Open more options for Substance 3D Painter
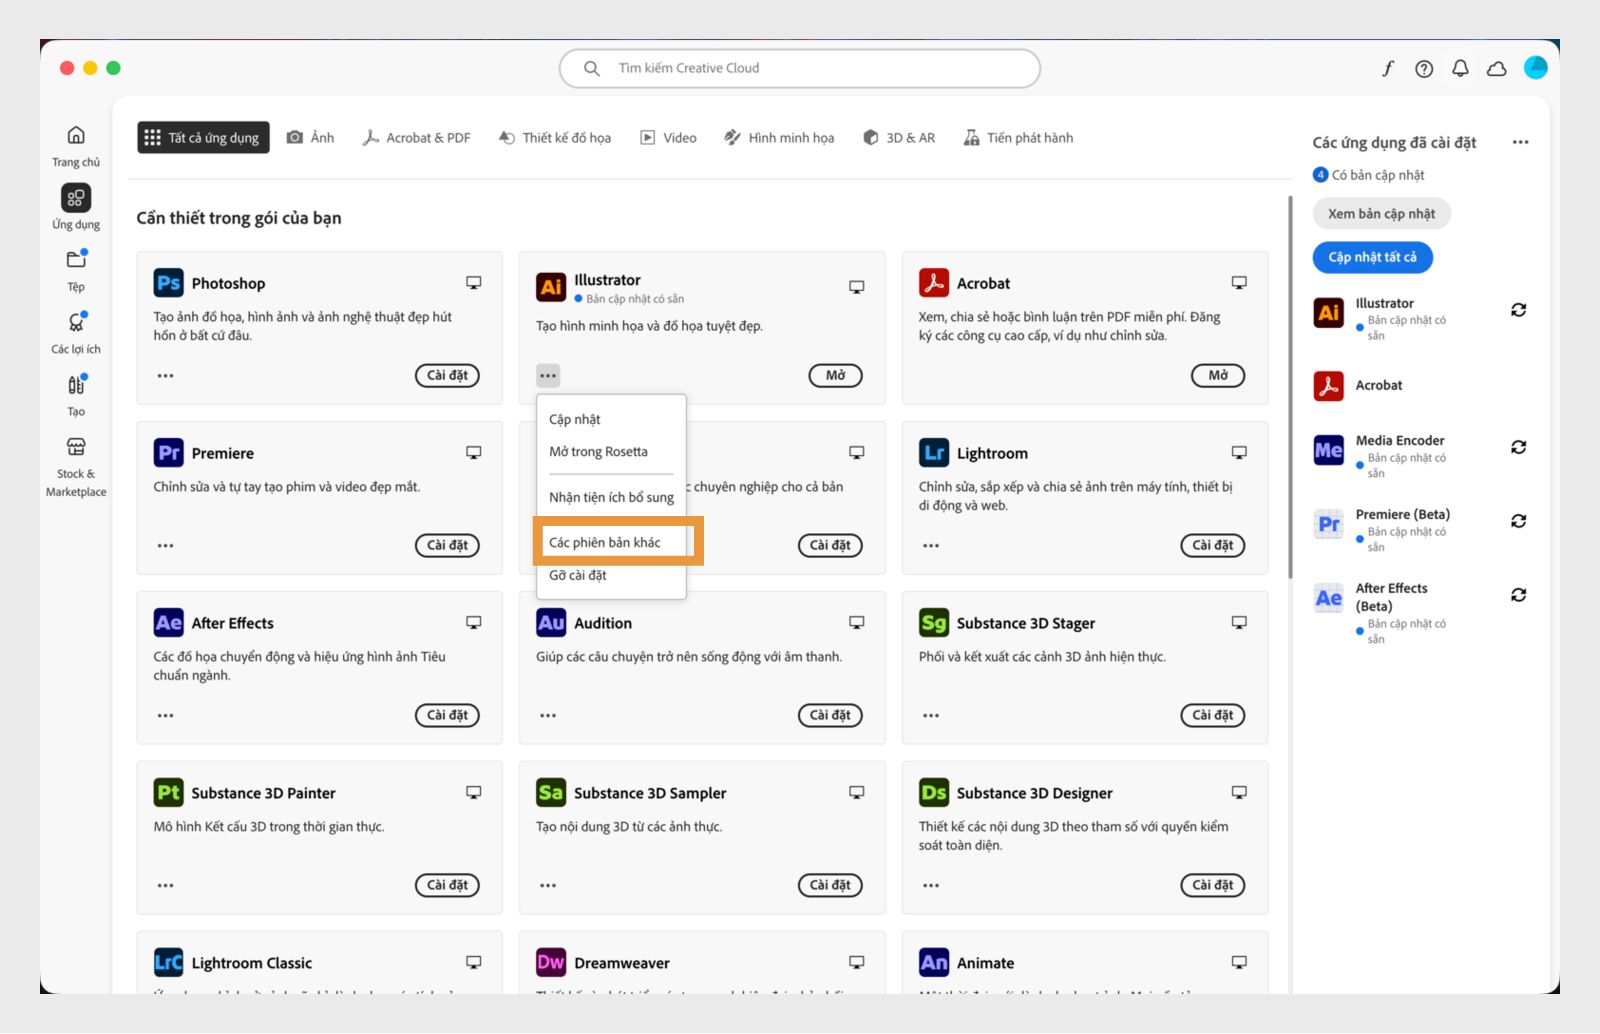 point(165,886)
